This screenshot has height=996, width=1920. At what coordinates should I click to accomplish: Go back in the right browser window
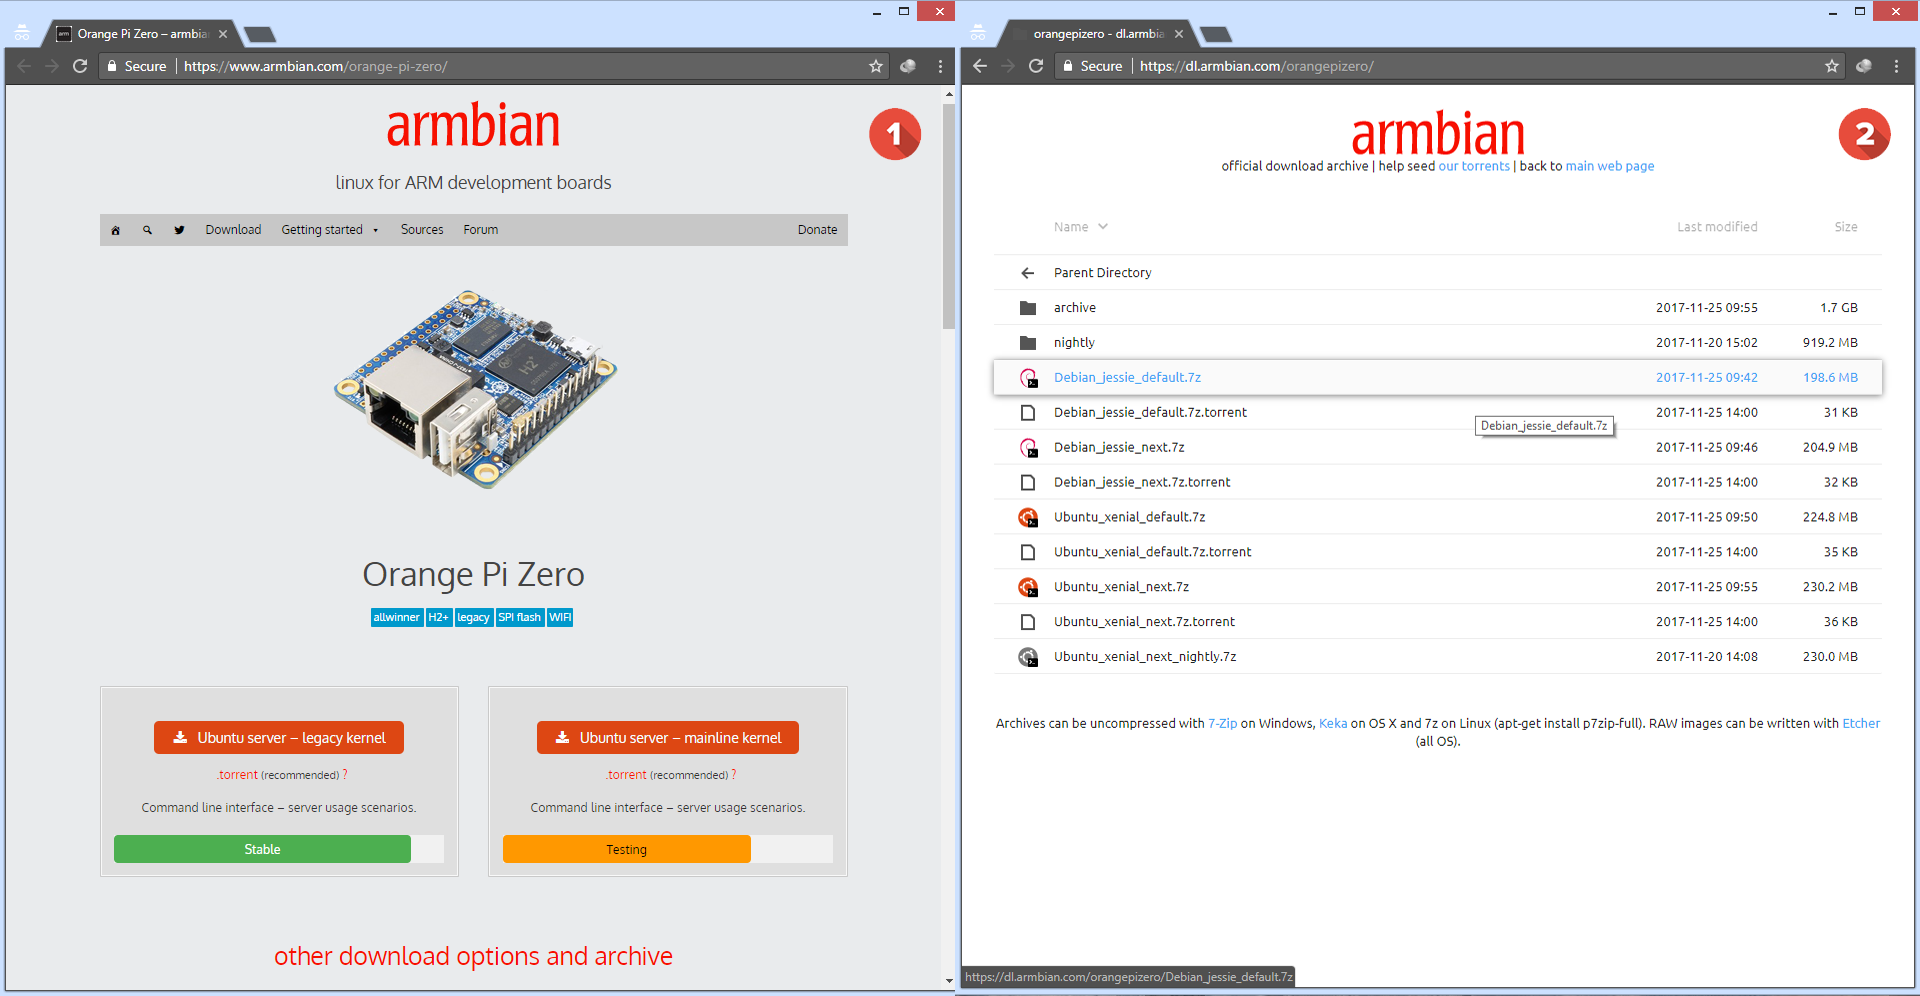tap(980, 66)
